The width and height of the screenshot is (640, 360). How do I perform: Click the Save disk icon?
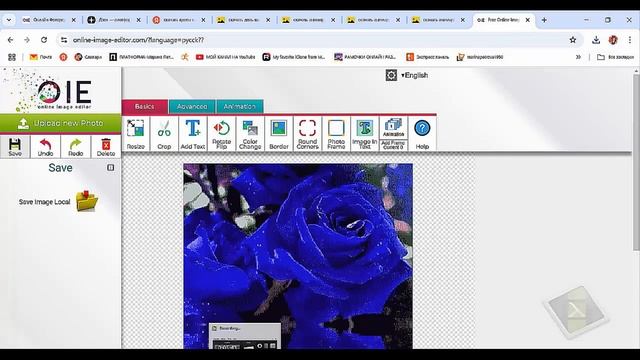15,147
